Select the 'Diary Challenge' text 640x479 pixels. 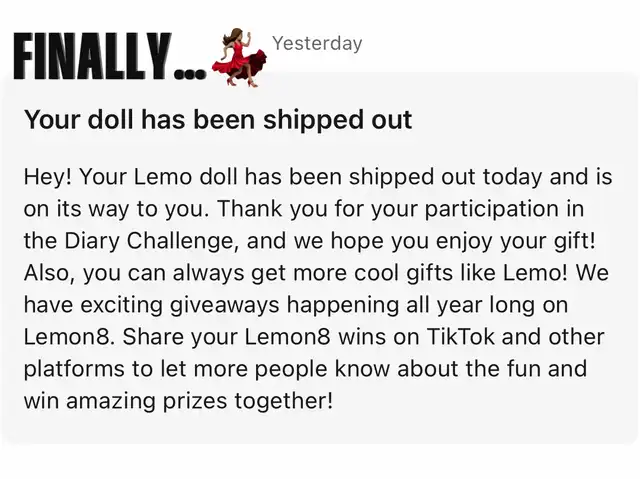coord(149,241)
